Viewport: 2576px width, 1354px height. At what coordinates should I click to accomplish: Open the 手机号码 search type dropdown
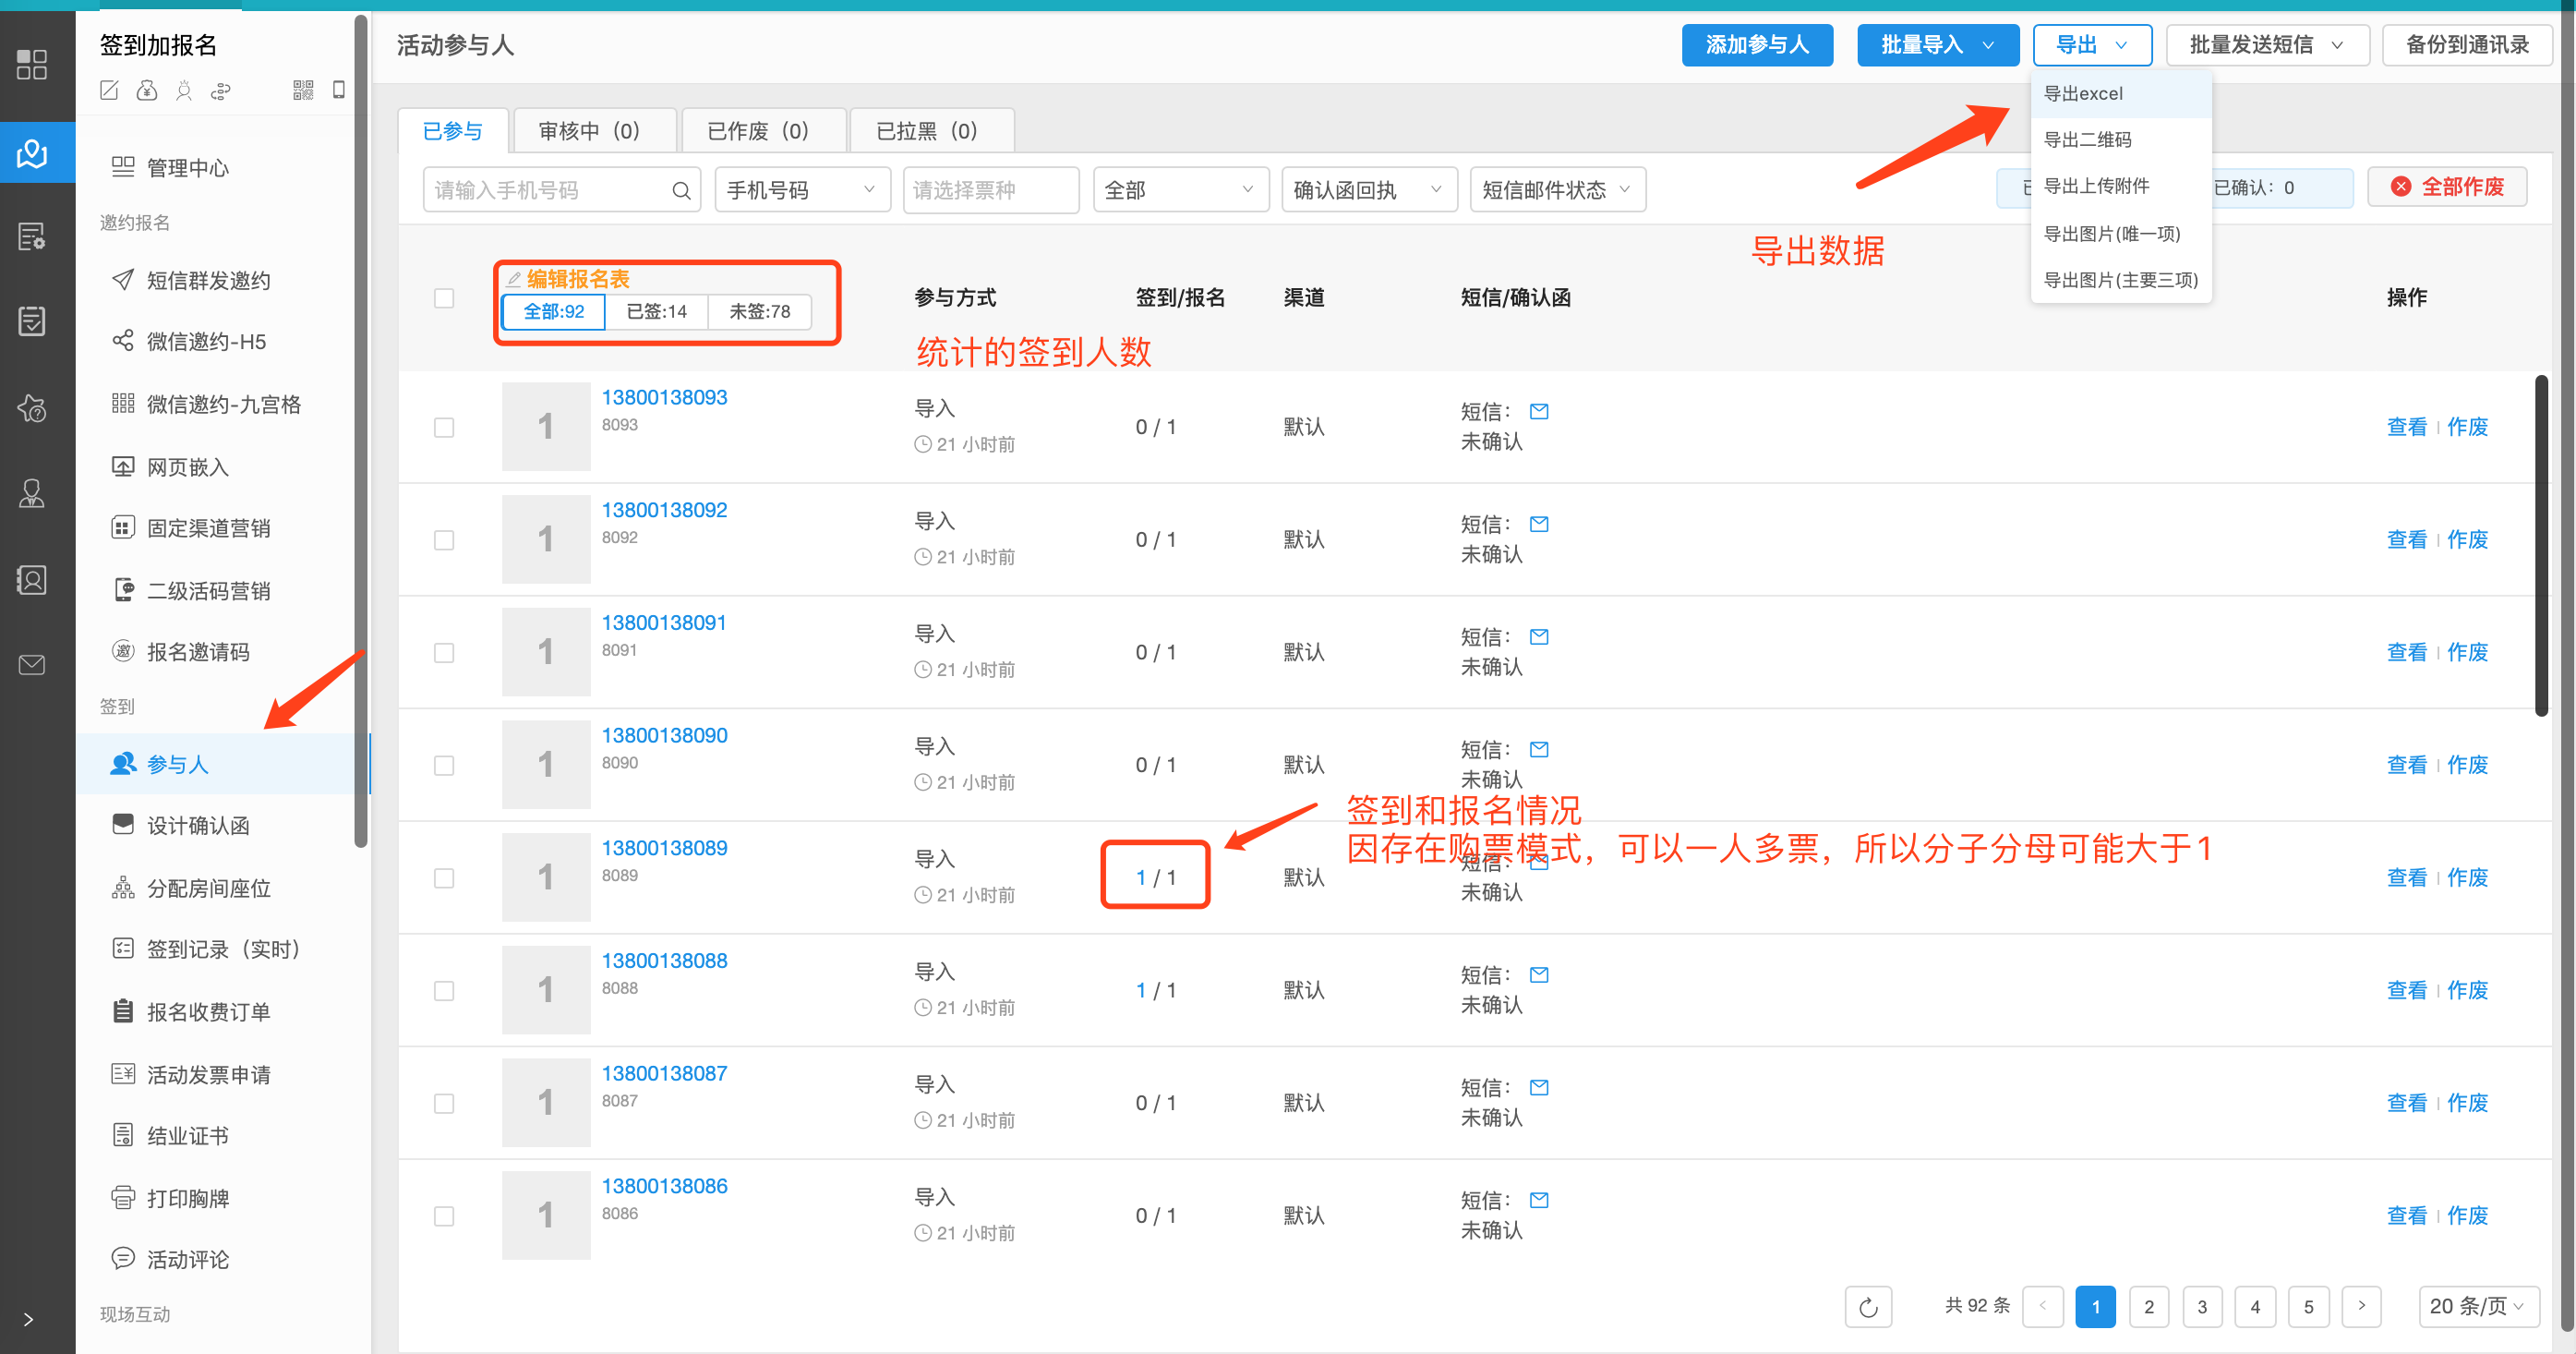pos(802,190)
